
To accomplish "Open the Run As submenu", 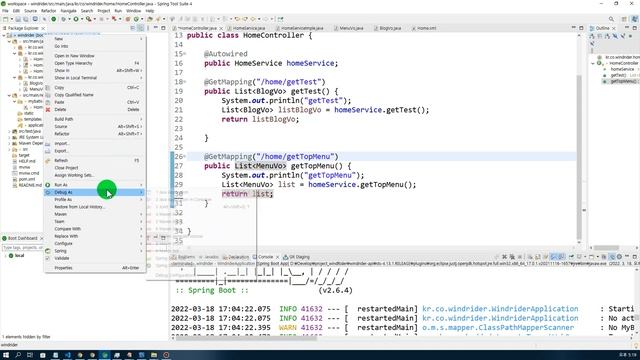I will (x=95, y=185).
